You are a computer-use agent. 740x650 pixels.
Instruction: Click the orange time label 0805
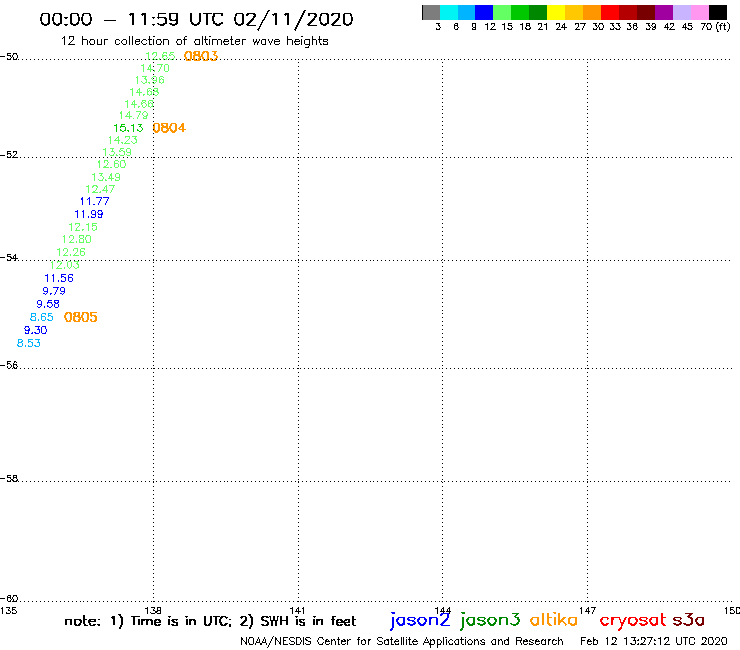81,317
